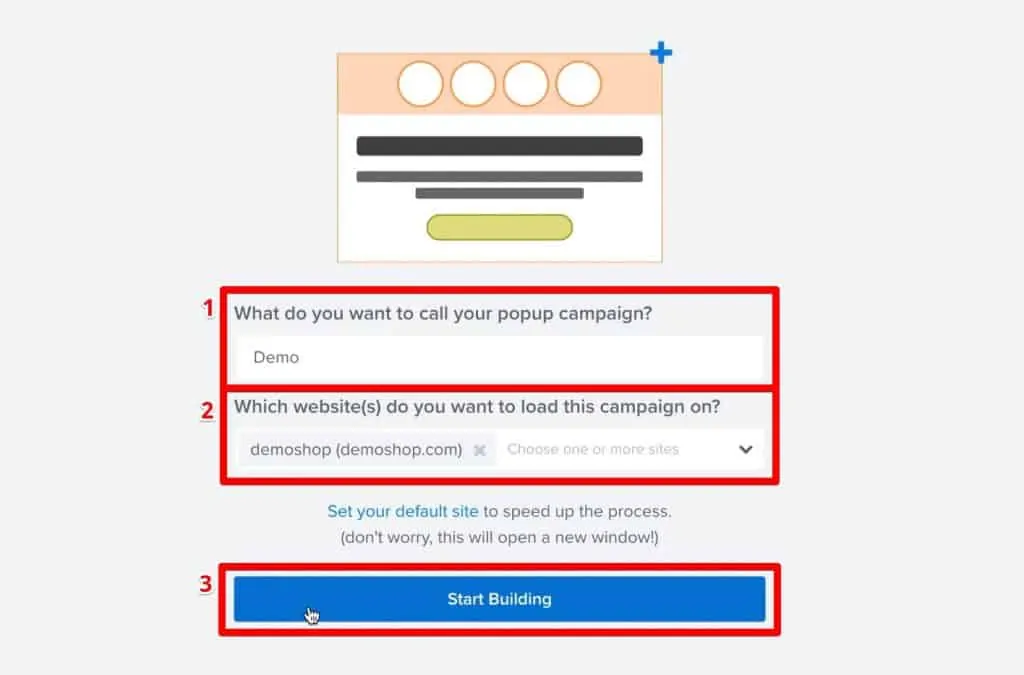This screenshot has height=675, width=1024.
Task: Click the first circle in the popup preview
Action: (421, 83)
